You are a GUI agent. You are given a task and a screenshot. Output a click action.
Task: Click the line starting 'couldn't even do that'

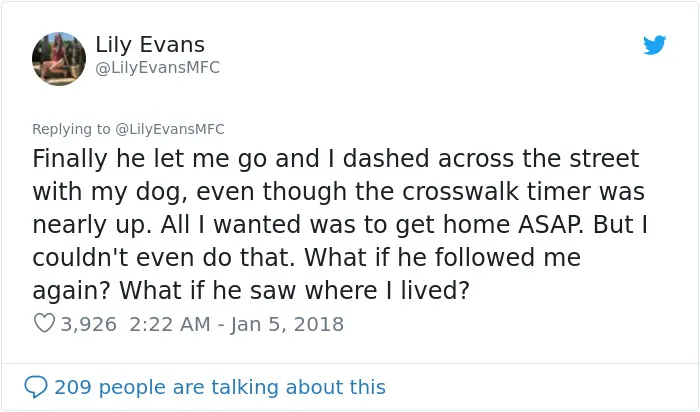click(x=306, y=257)
